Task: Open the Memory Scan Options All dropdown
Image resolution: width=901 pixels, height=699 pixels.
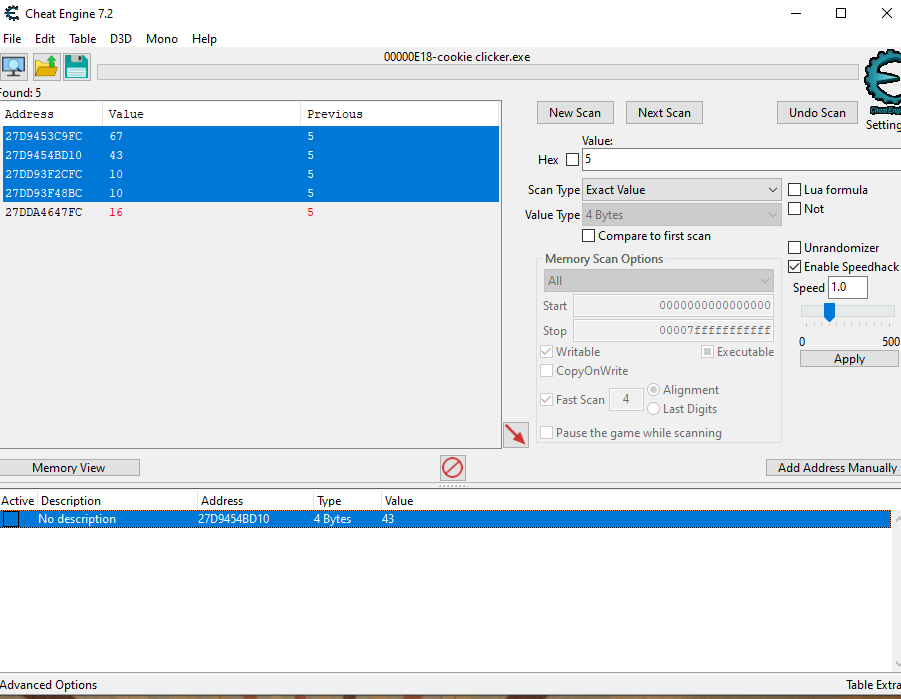Action: pyautogui.click(x=658, y=281)
